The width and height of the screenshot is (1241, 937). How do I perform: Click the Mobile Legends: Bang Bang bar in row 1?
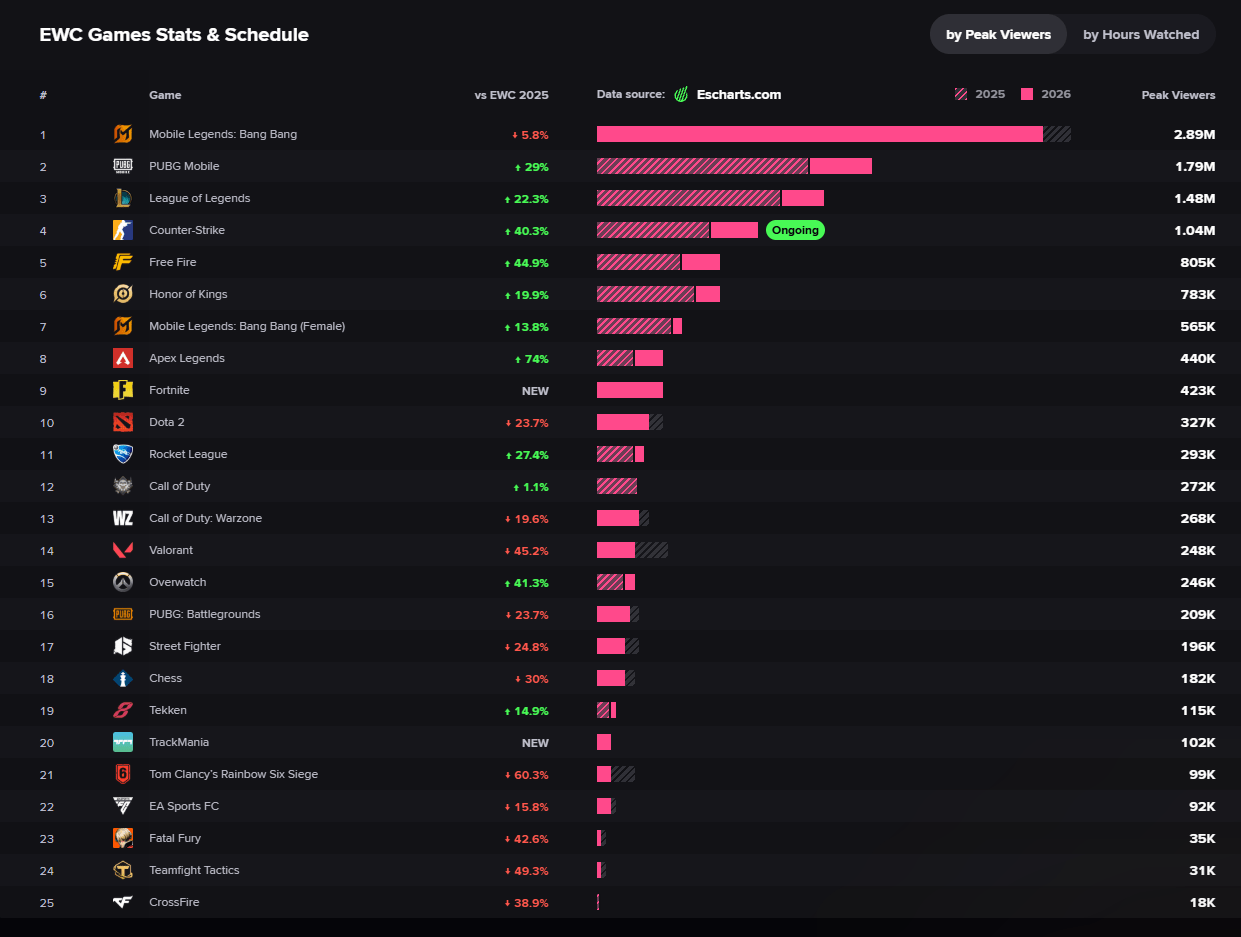point(834,134)
